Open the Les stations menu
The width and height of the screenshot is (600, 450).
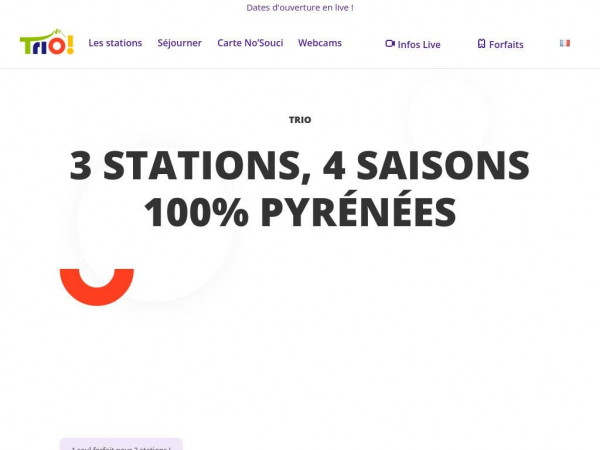click(x=115, y=43)
